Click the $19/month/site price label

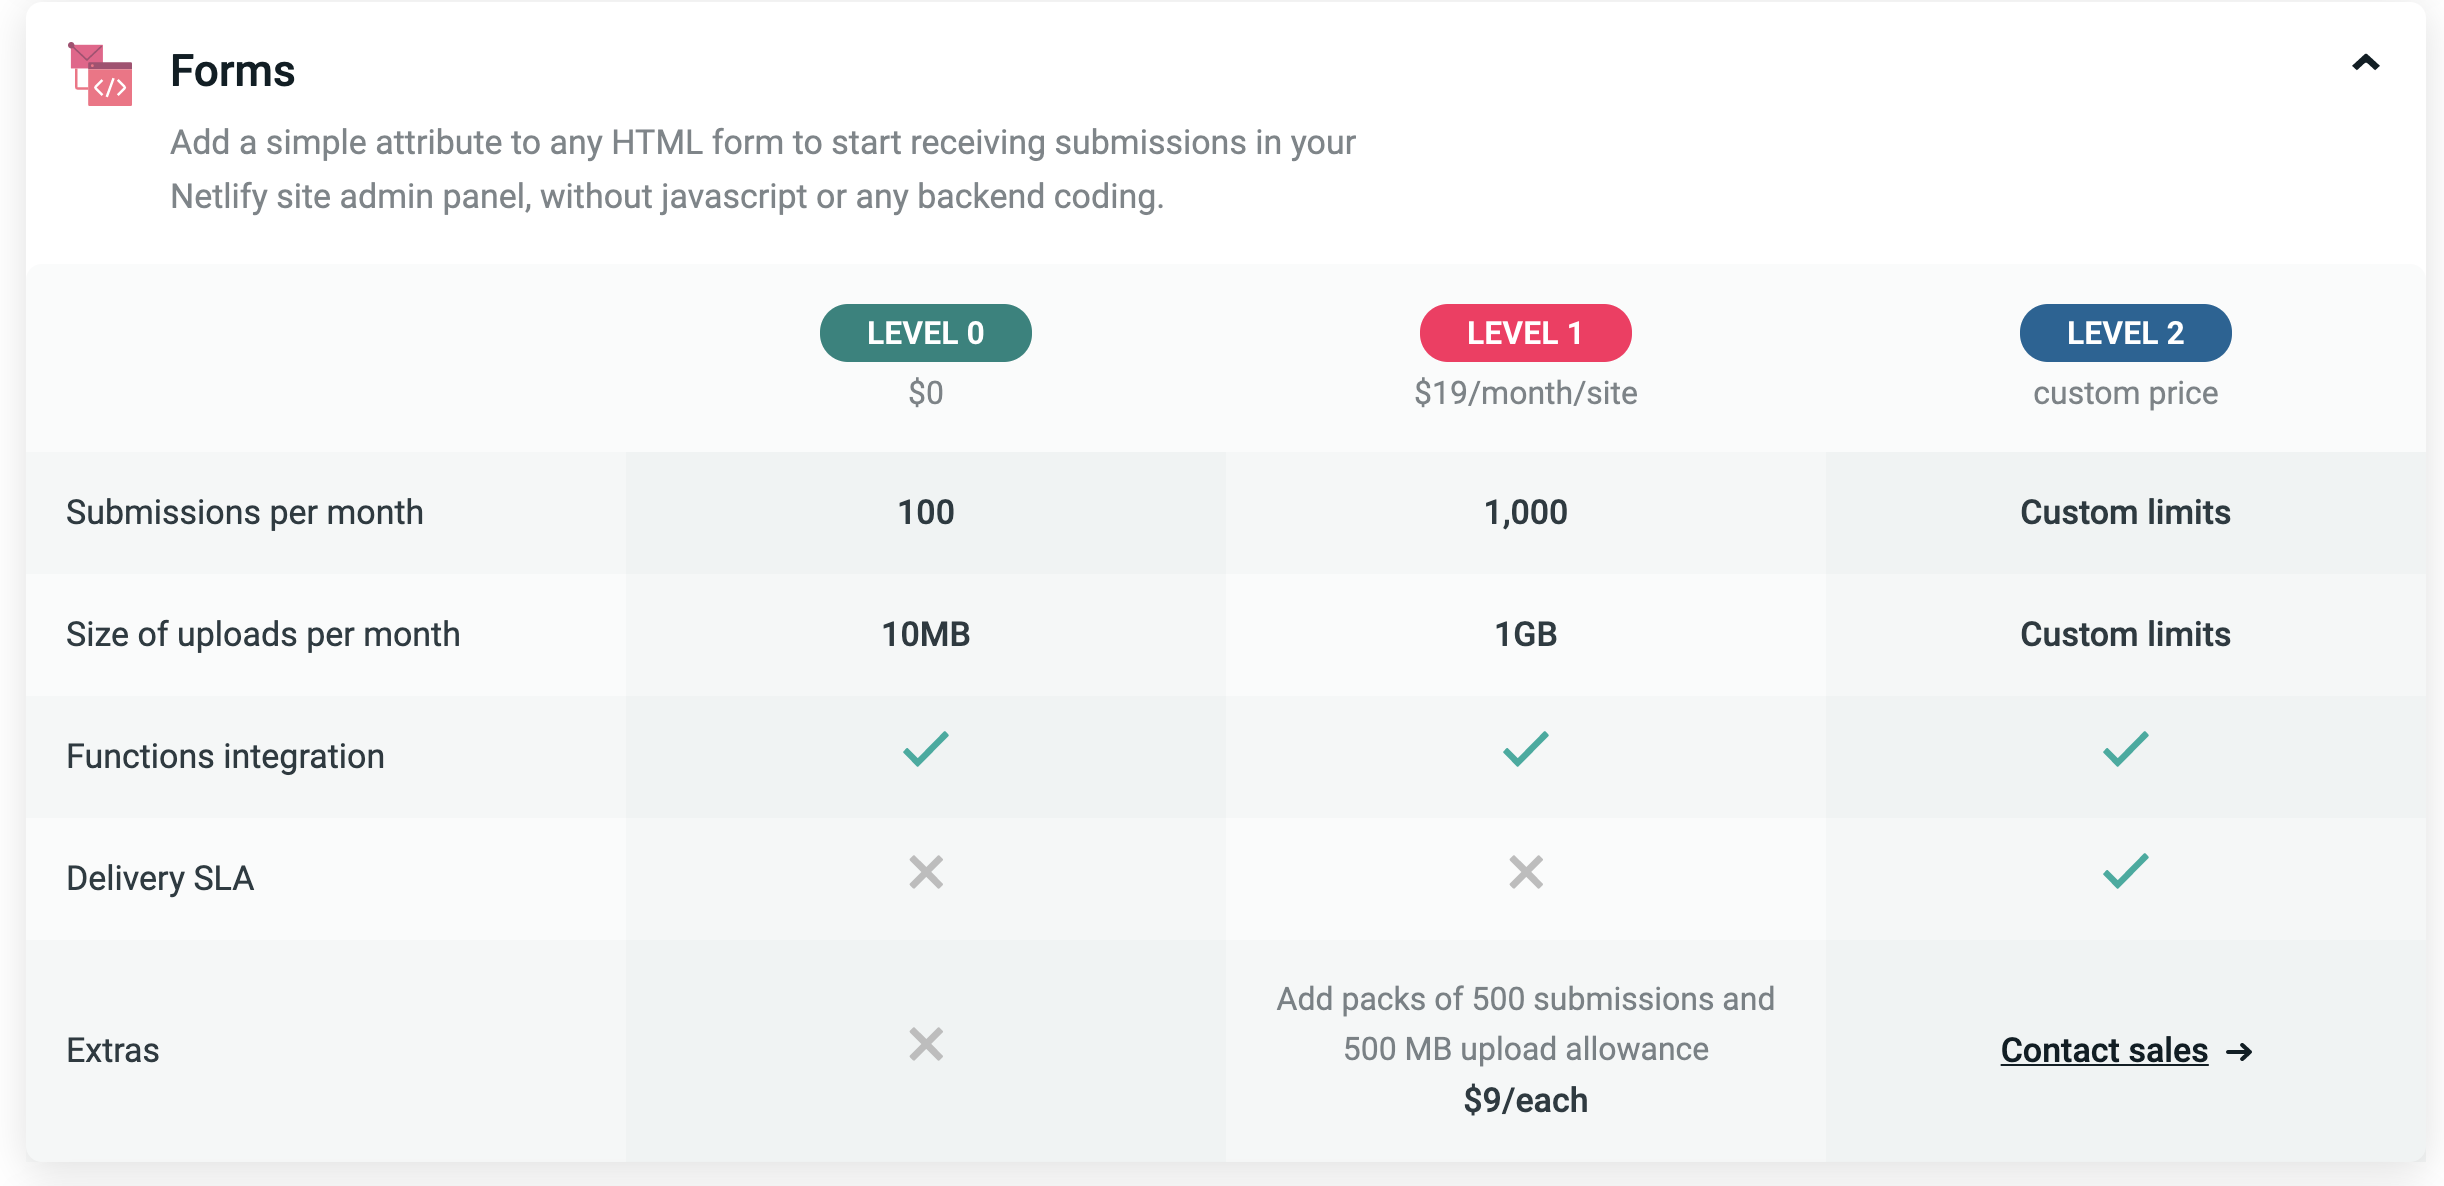[1525, 393]
